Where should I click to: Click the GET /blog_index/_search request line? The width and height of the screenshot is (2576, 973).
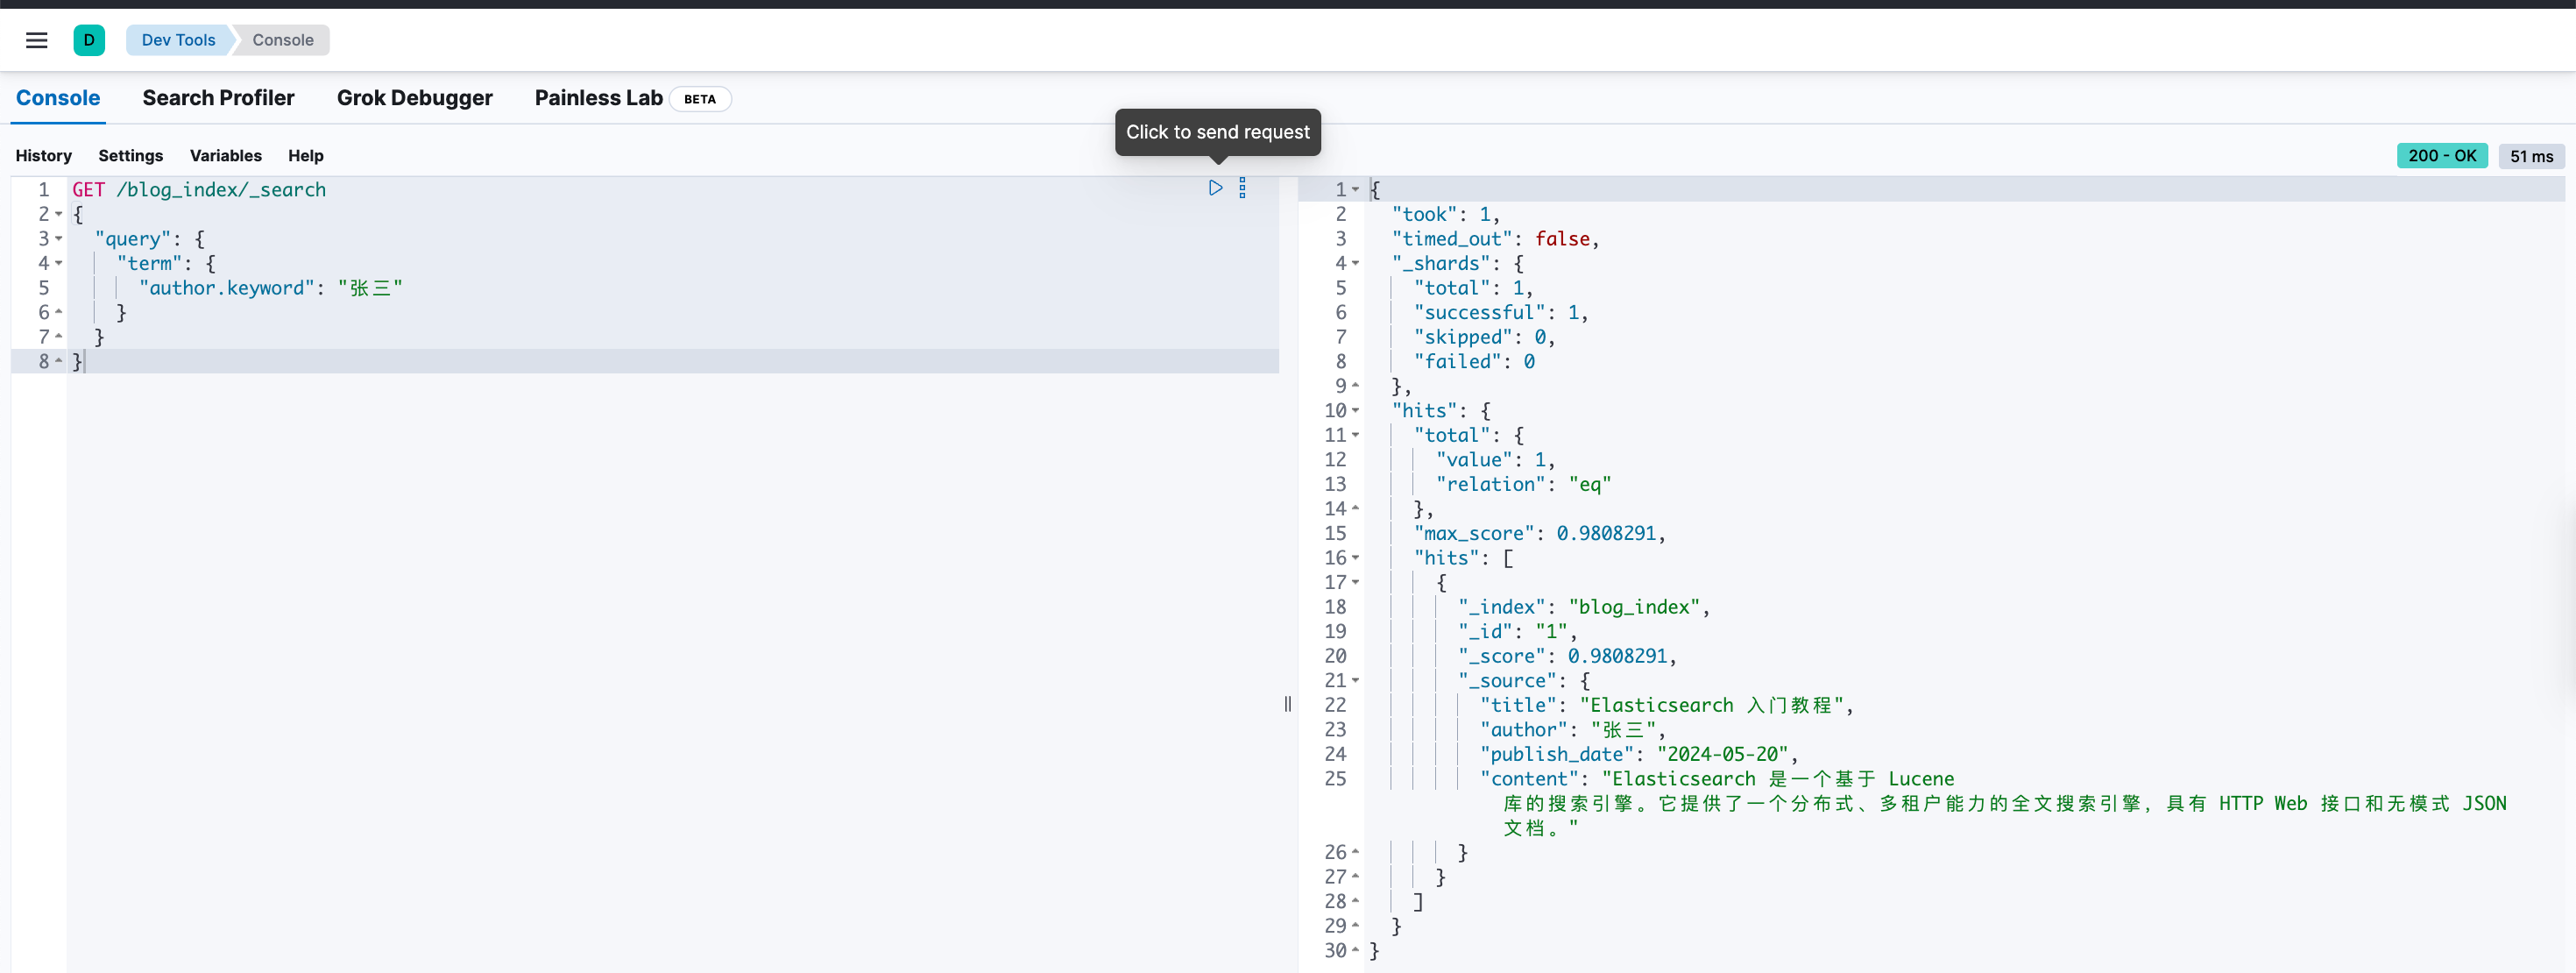[199, 189]
